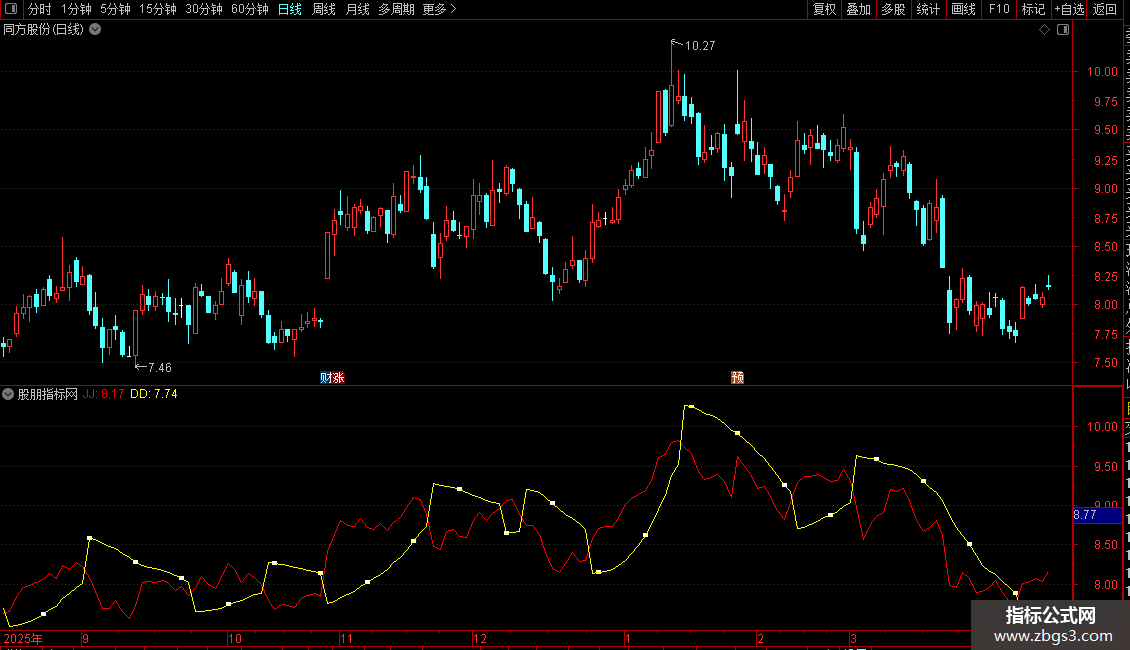Click the JJ: 8.17 indicator value

click(104, 394)
